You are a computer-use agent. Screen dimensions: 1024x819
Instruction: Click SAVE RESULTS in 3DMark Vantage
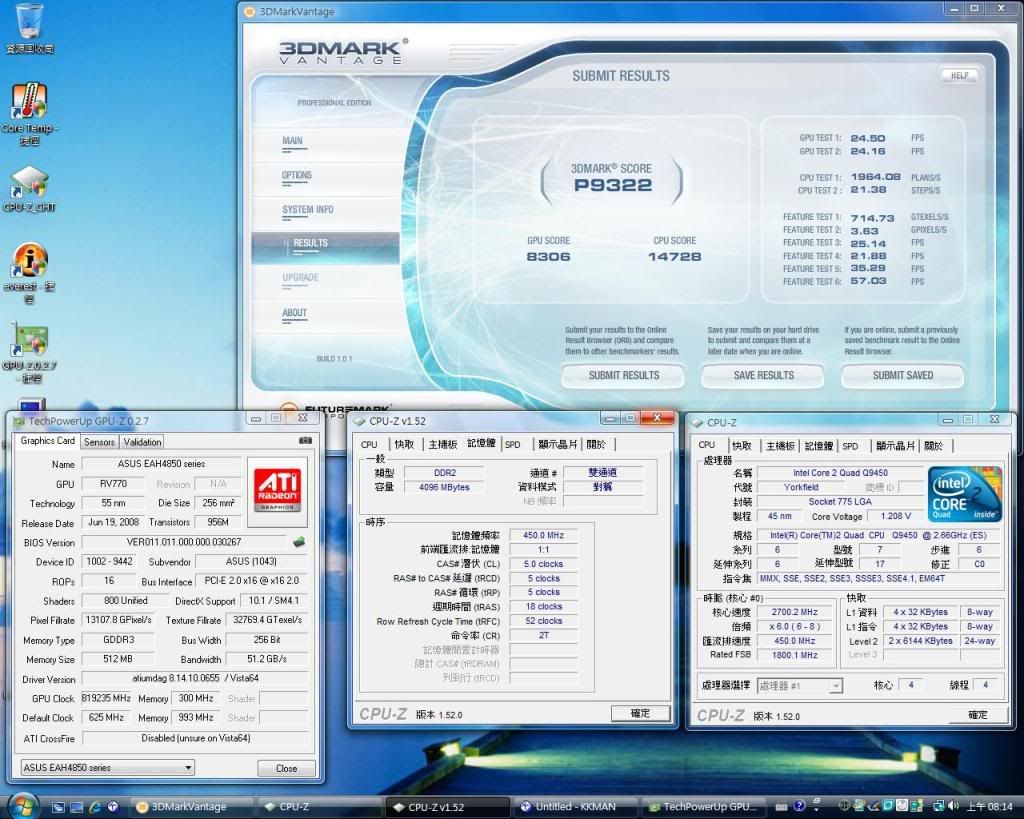coord(762,376)
